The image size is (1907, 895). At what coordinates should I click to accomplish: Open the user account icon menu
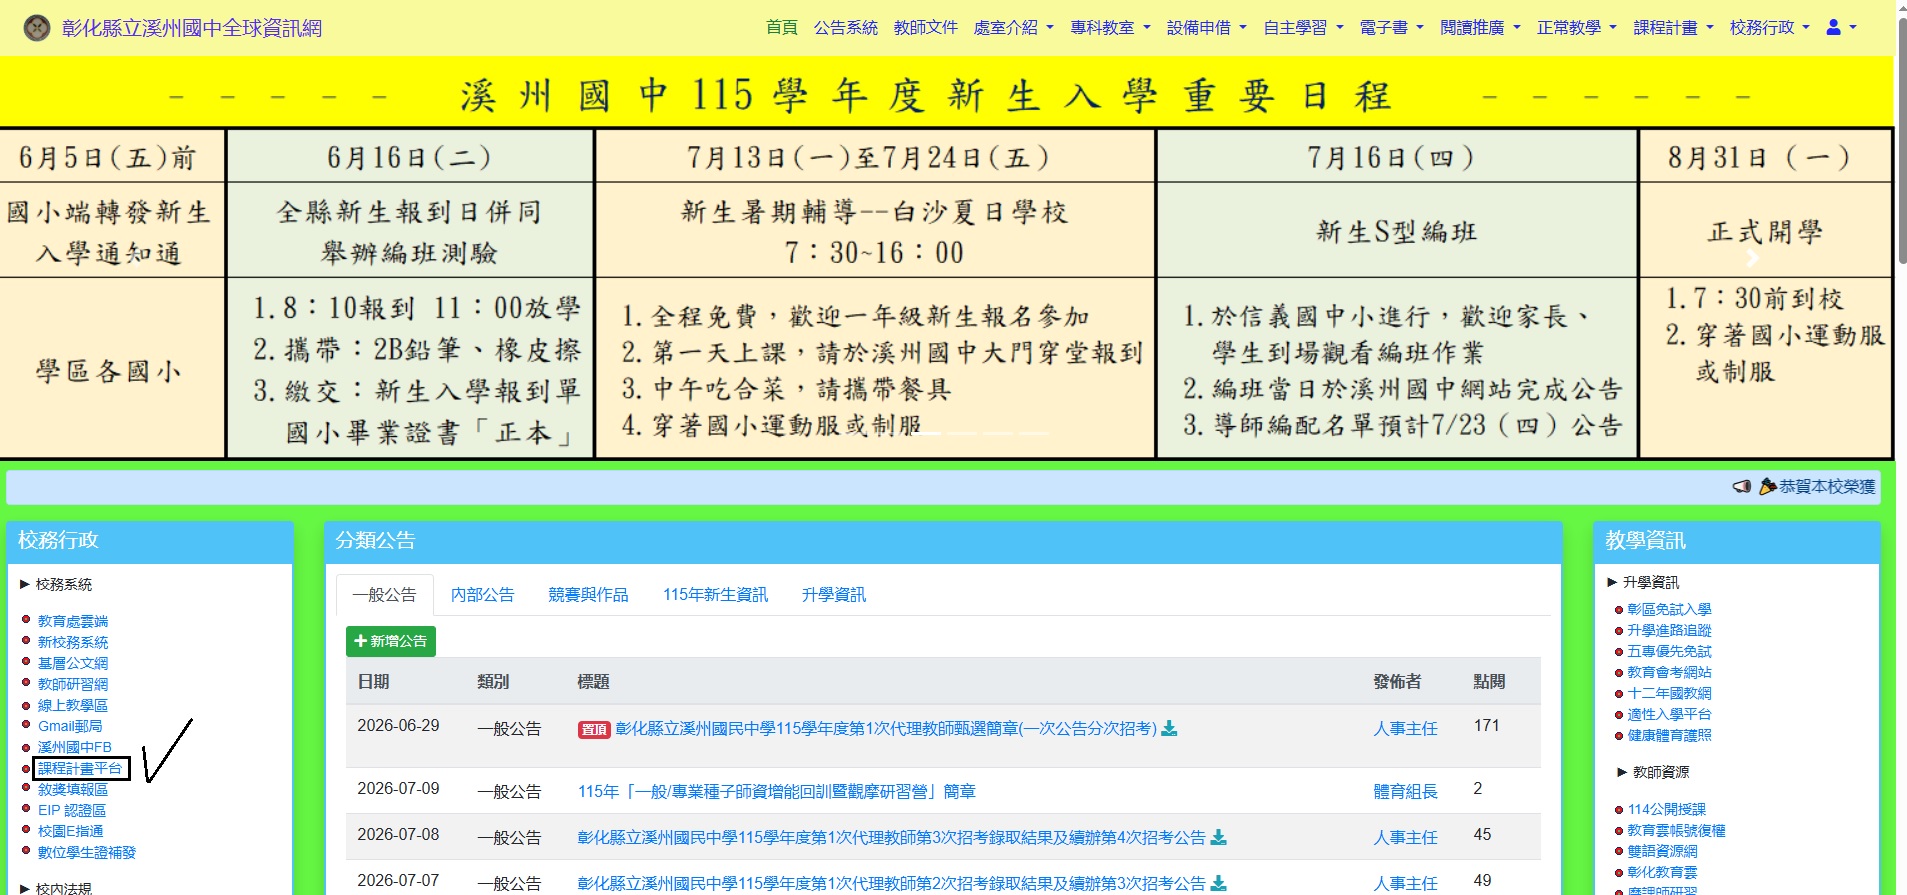(1841, 28)
